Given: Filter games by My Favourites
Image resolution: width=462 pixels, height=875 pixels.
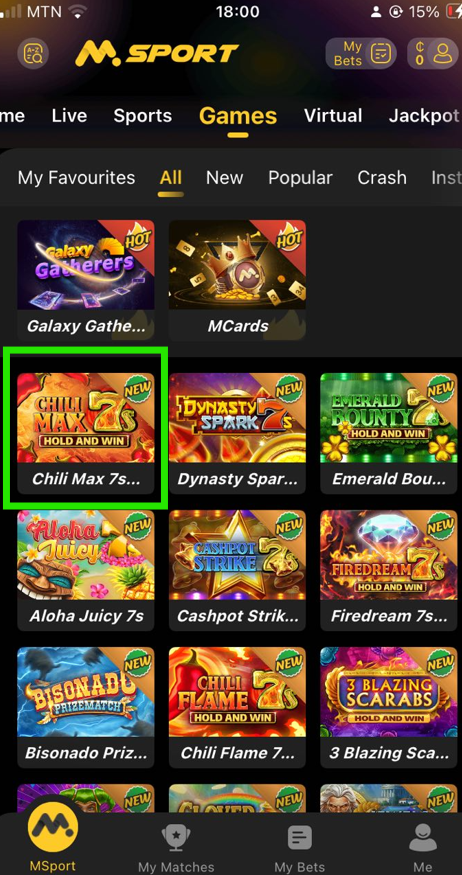Looking at the screenshot, I should pyautogui.click(x=76, y=177).
